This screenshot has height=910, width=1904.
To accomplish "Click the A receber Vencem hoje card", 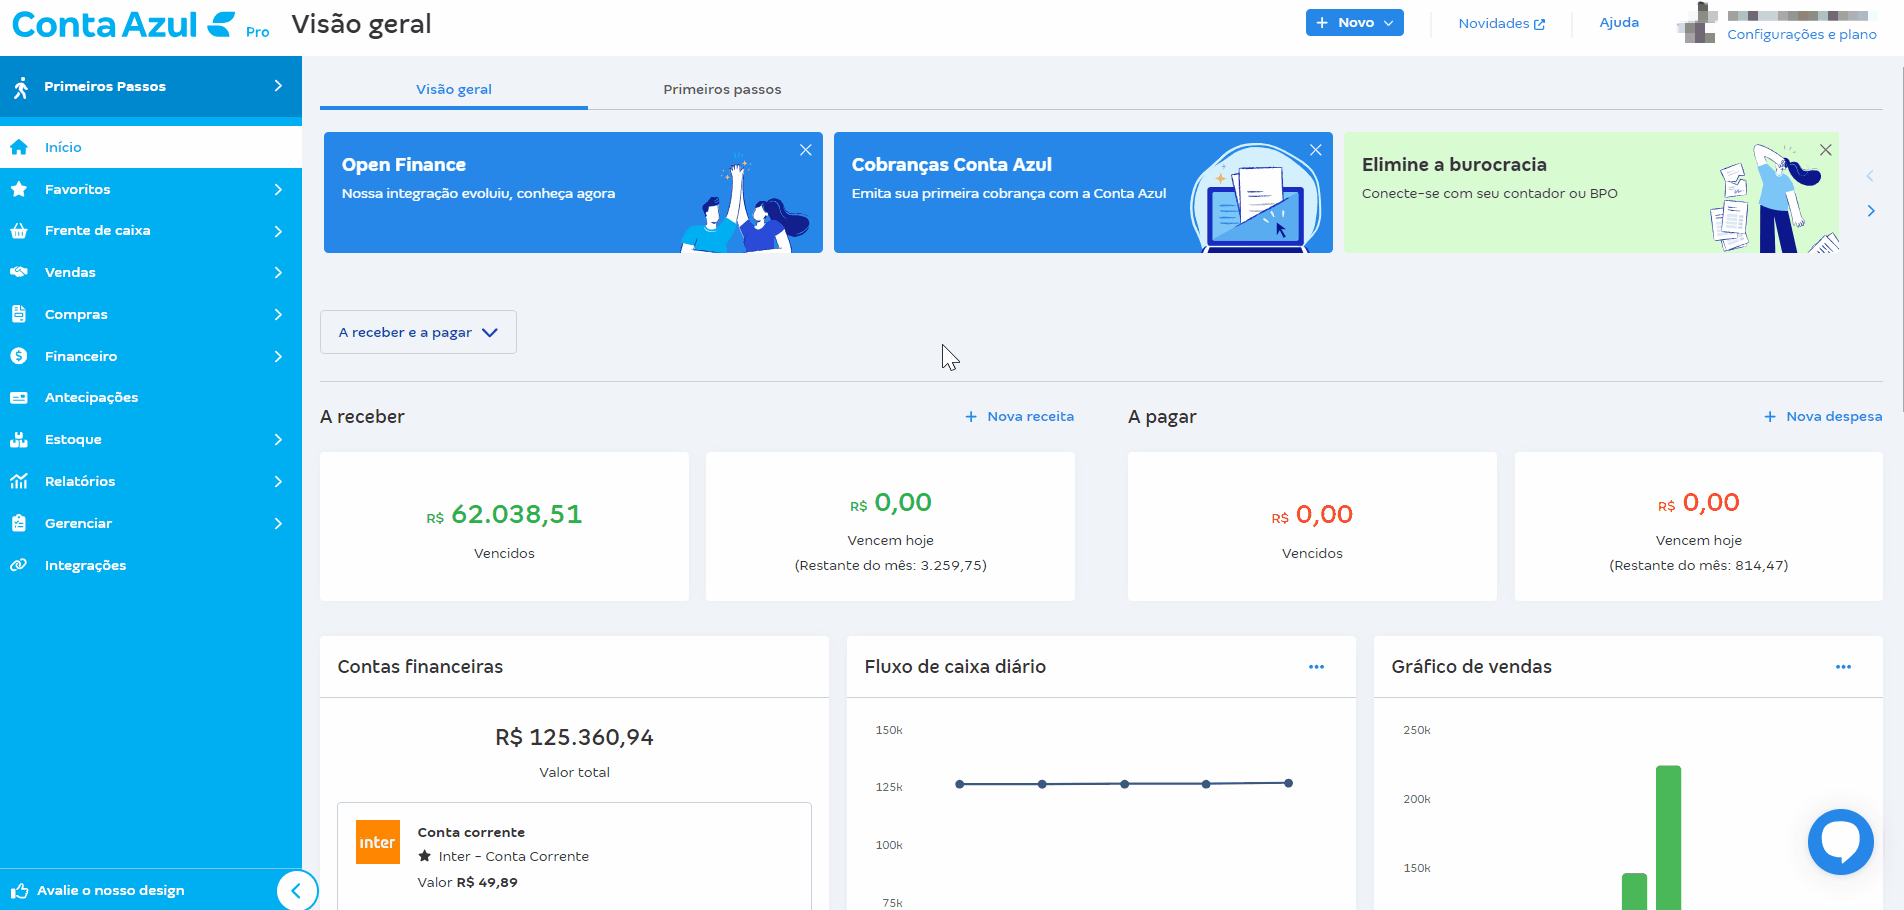I will (x=890, y=526).
